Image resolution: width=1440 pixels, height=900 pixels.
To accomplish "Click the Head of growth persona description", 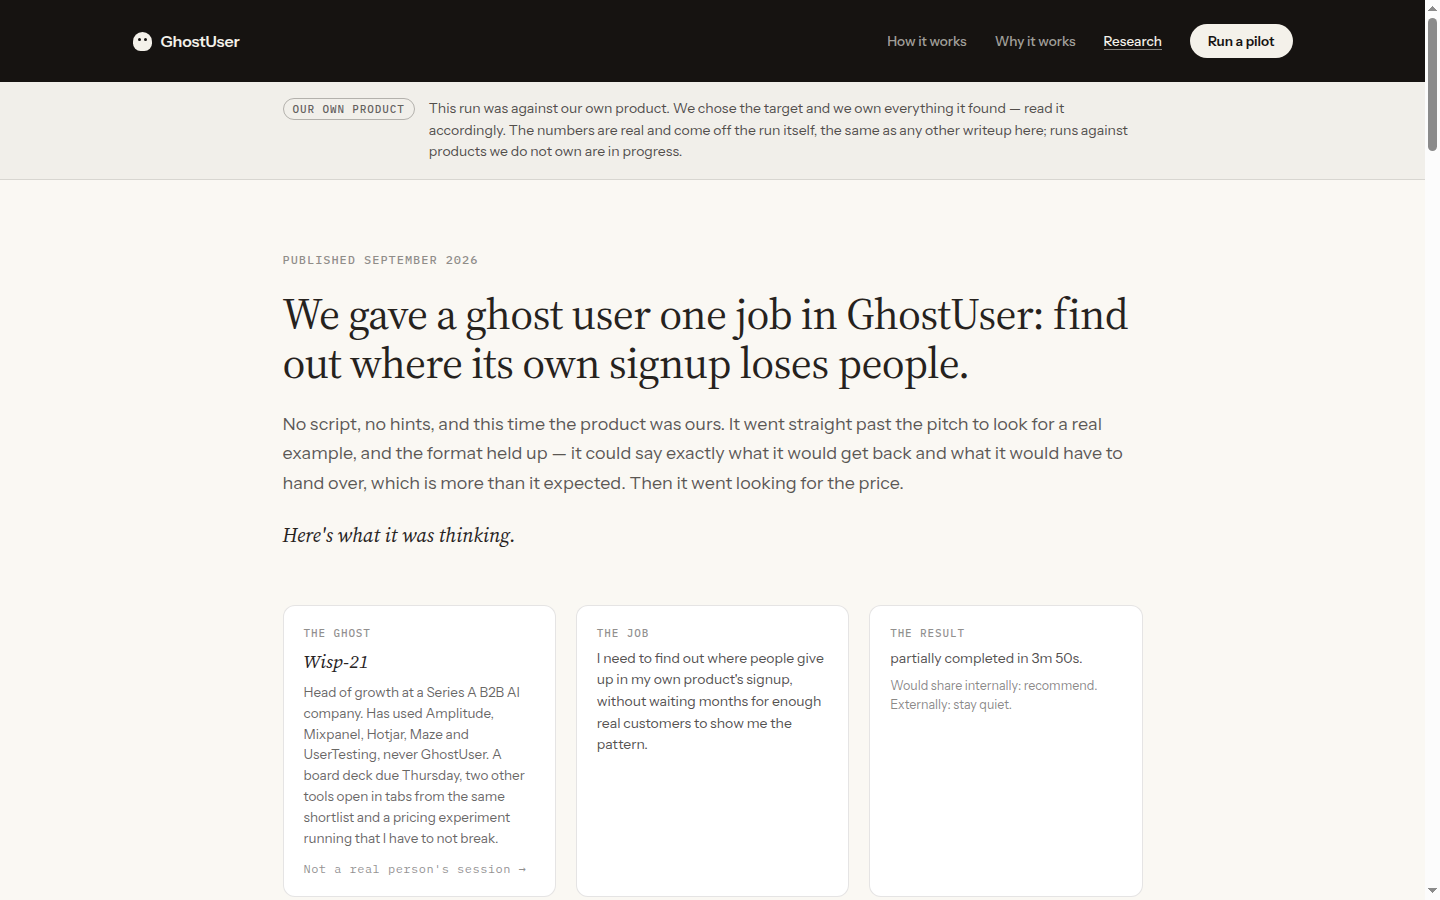I will [x=414, y=765].
